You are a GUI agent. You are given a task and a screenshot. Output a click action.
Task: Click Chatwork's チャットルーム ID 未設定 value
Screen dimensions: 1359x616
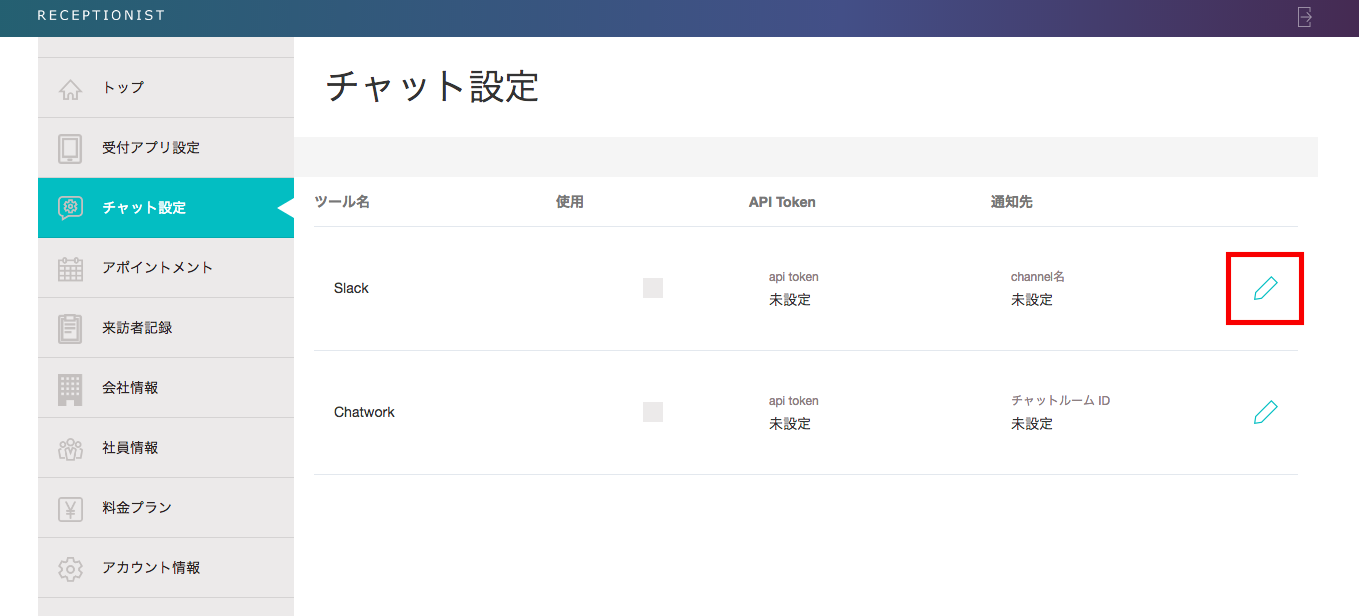(x=1031, y=424)
